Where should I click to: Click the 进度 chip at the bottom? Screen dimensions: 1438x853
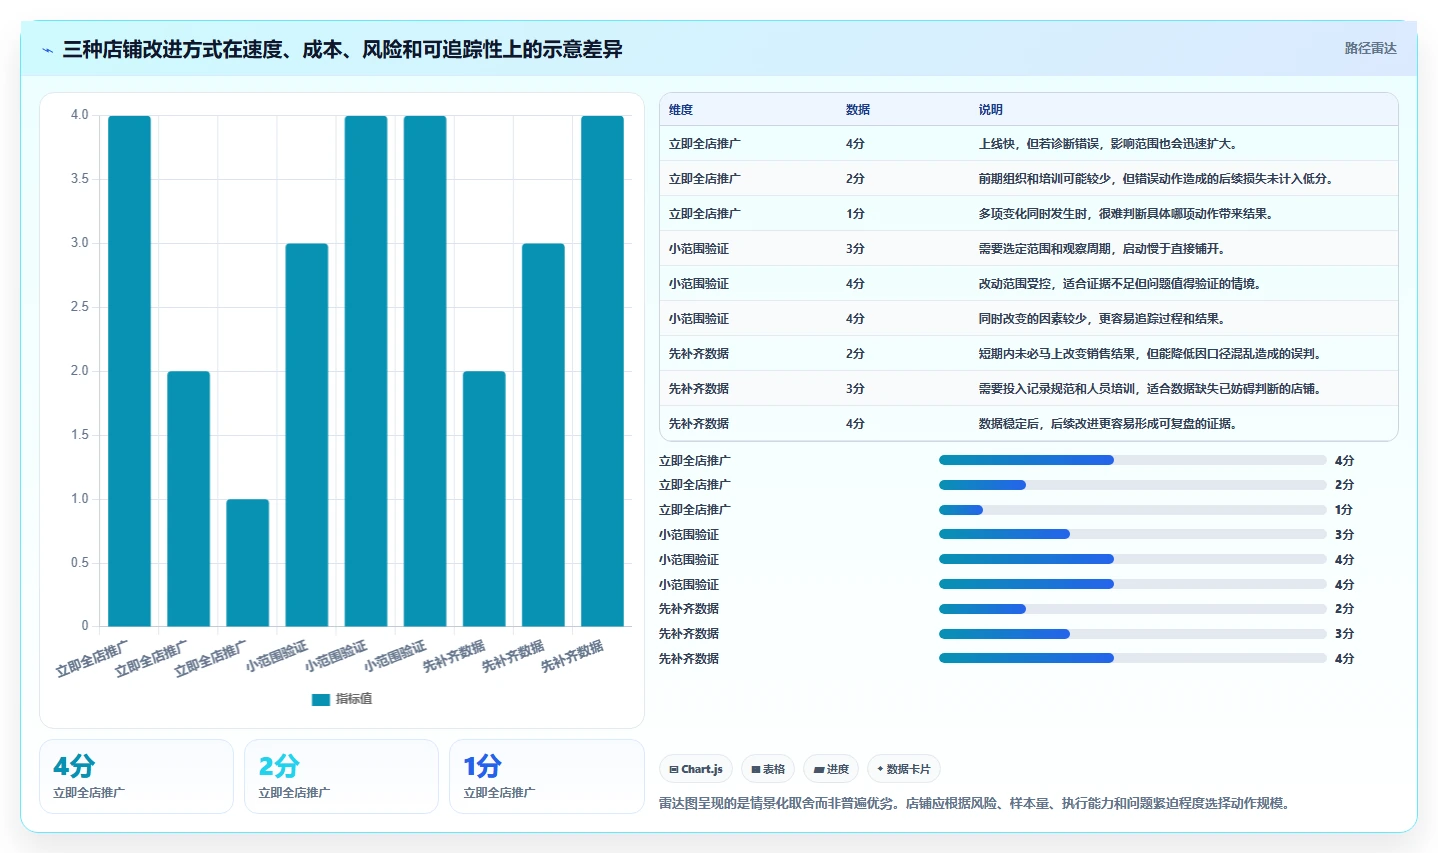click(831, 769)
